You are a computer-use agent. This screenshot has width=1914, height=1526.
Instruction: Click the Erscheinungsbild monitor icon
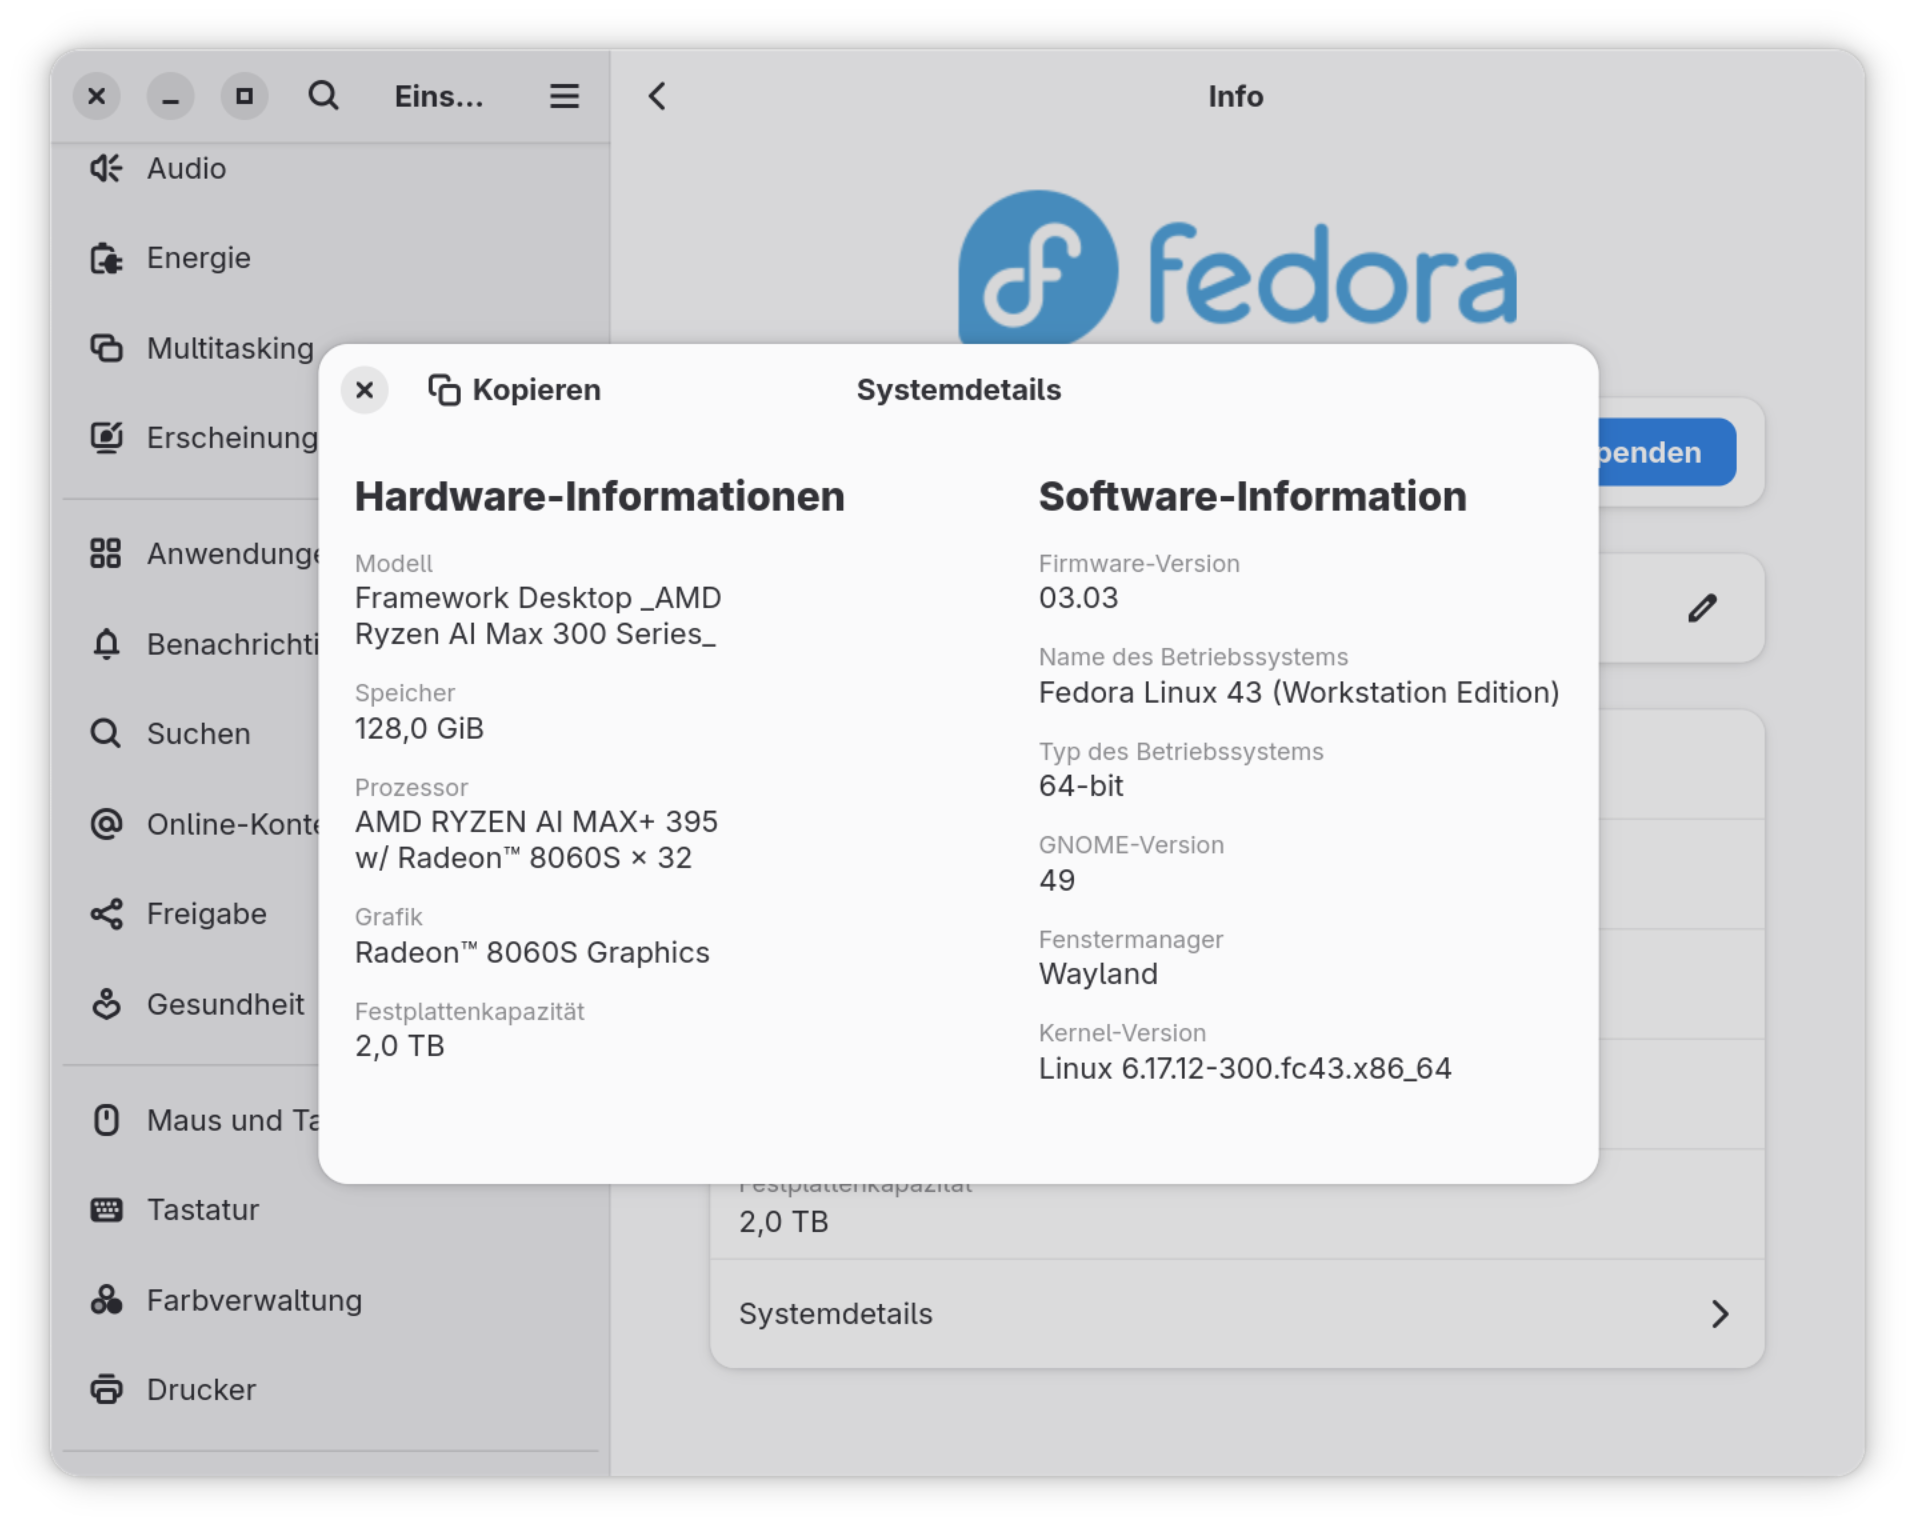pyautogui.click(x=106, y=438)
